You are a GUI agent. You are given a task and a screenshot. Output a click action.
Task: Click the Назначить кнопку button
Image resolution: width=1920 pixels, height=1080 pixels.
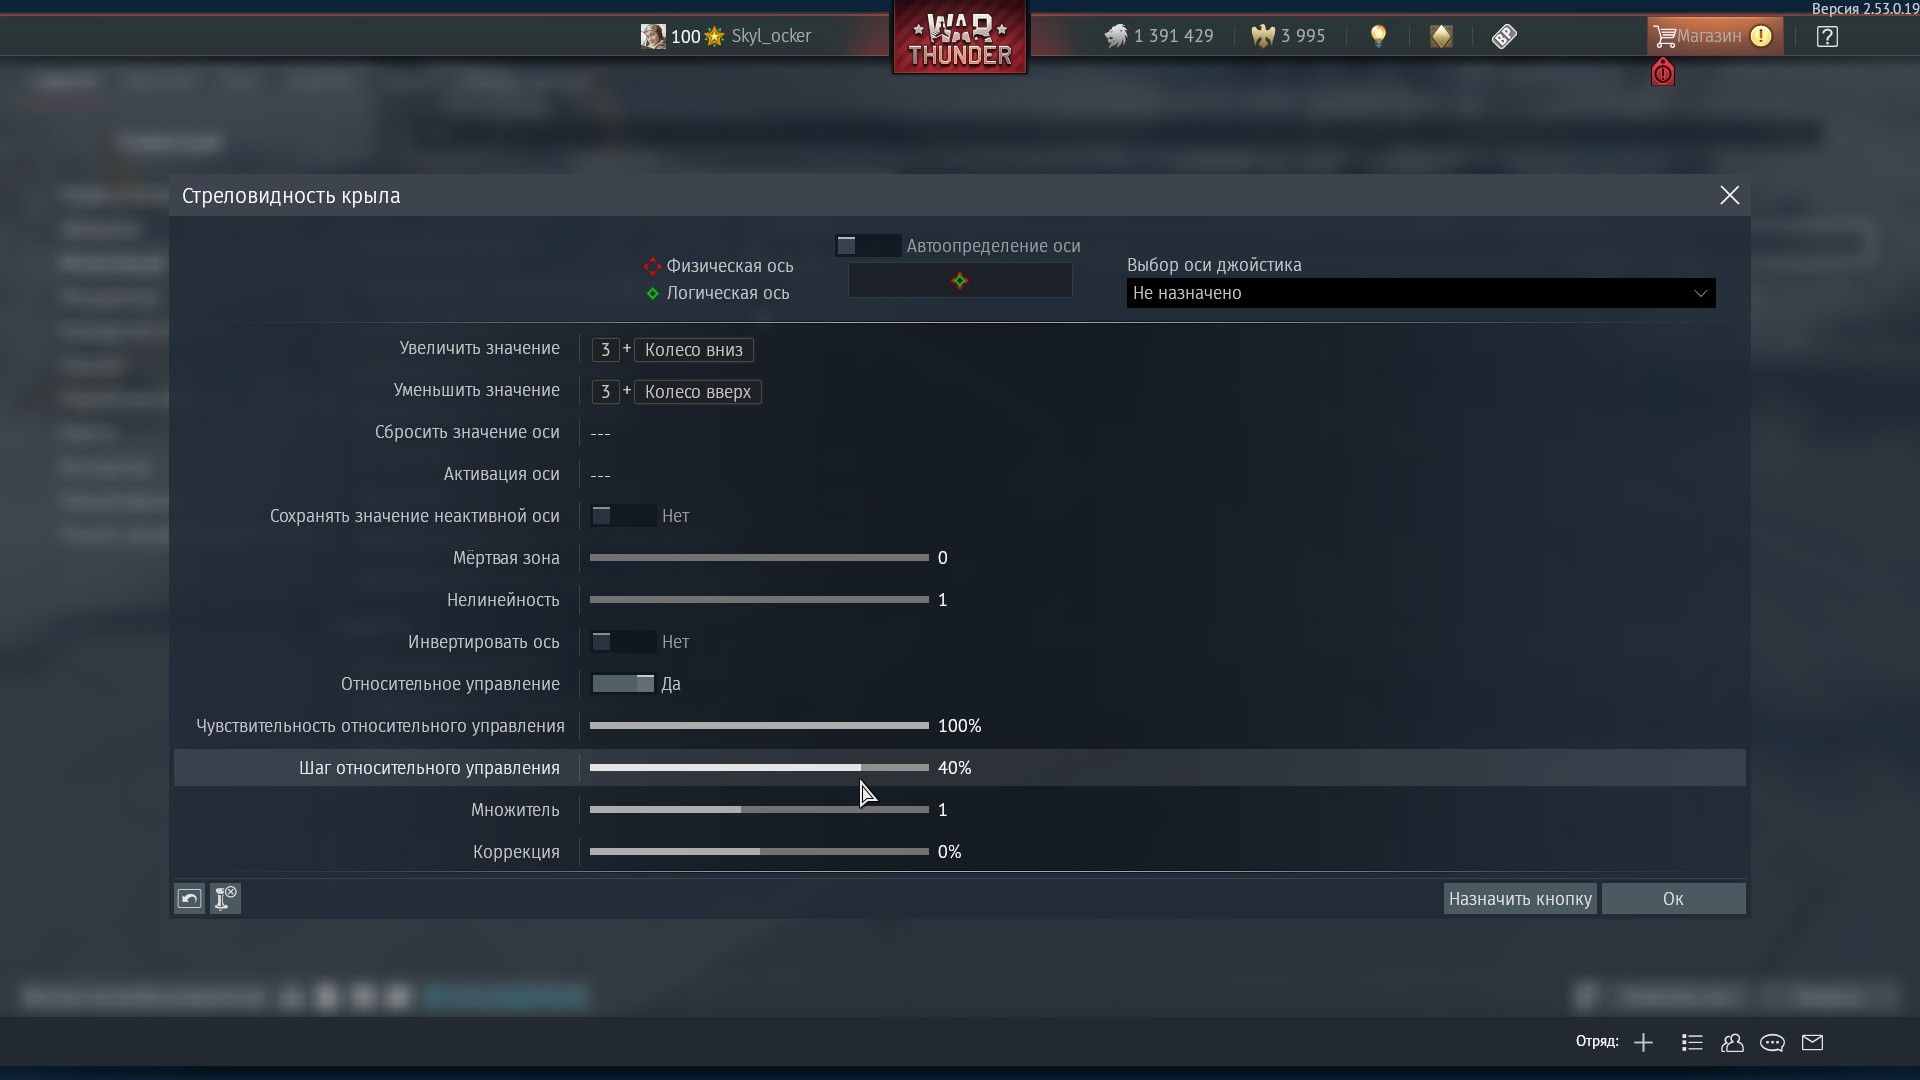(1519, 899)
